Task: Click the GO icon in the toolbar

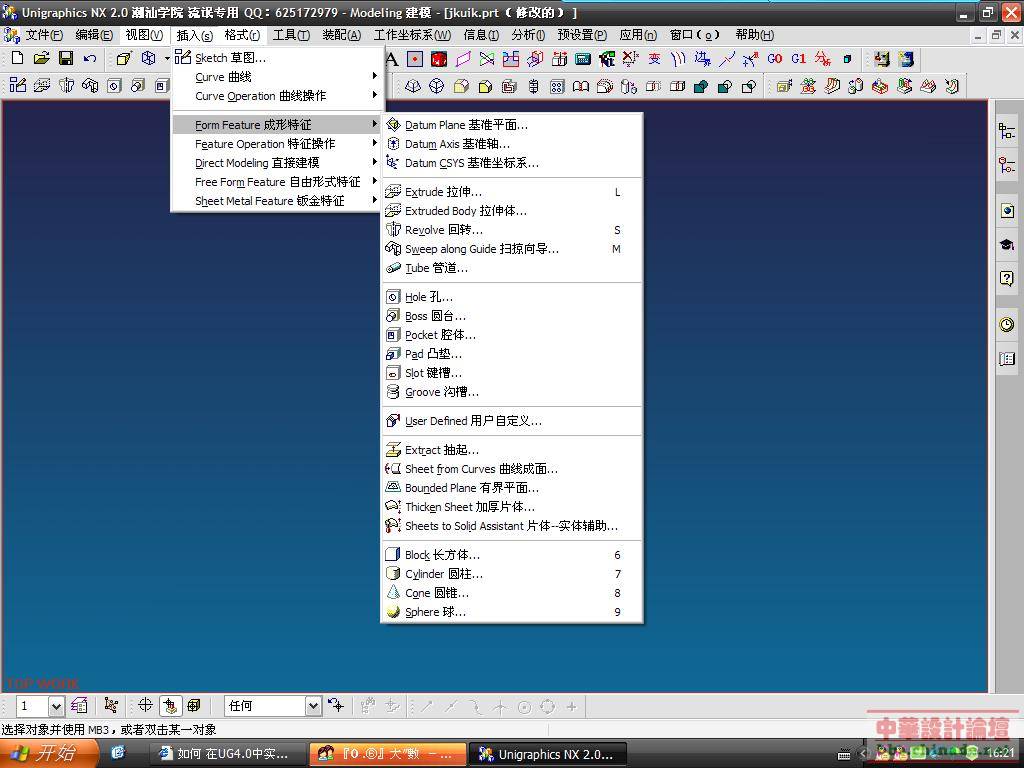Action: (x=775, y=59)
